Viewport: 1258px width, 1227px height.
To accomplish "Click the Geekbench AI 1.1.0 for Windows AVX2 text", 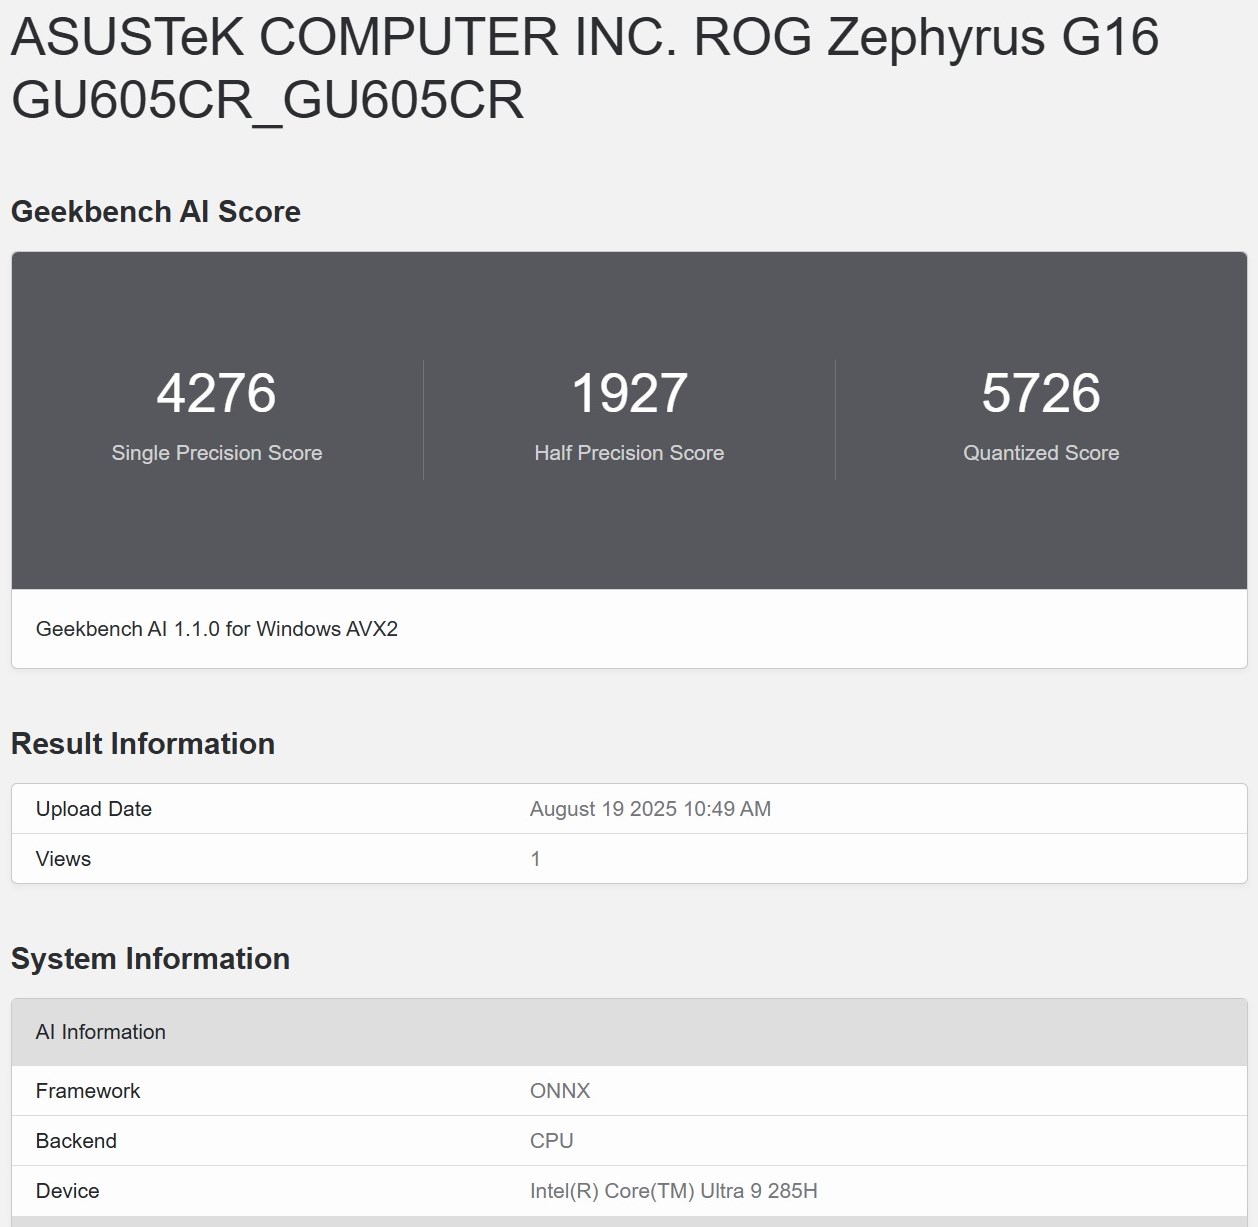I will click(x=217, y=629).
